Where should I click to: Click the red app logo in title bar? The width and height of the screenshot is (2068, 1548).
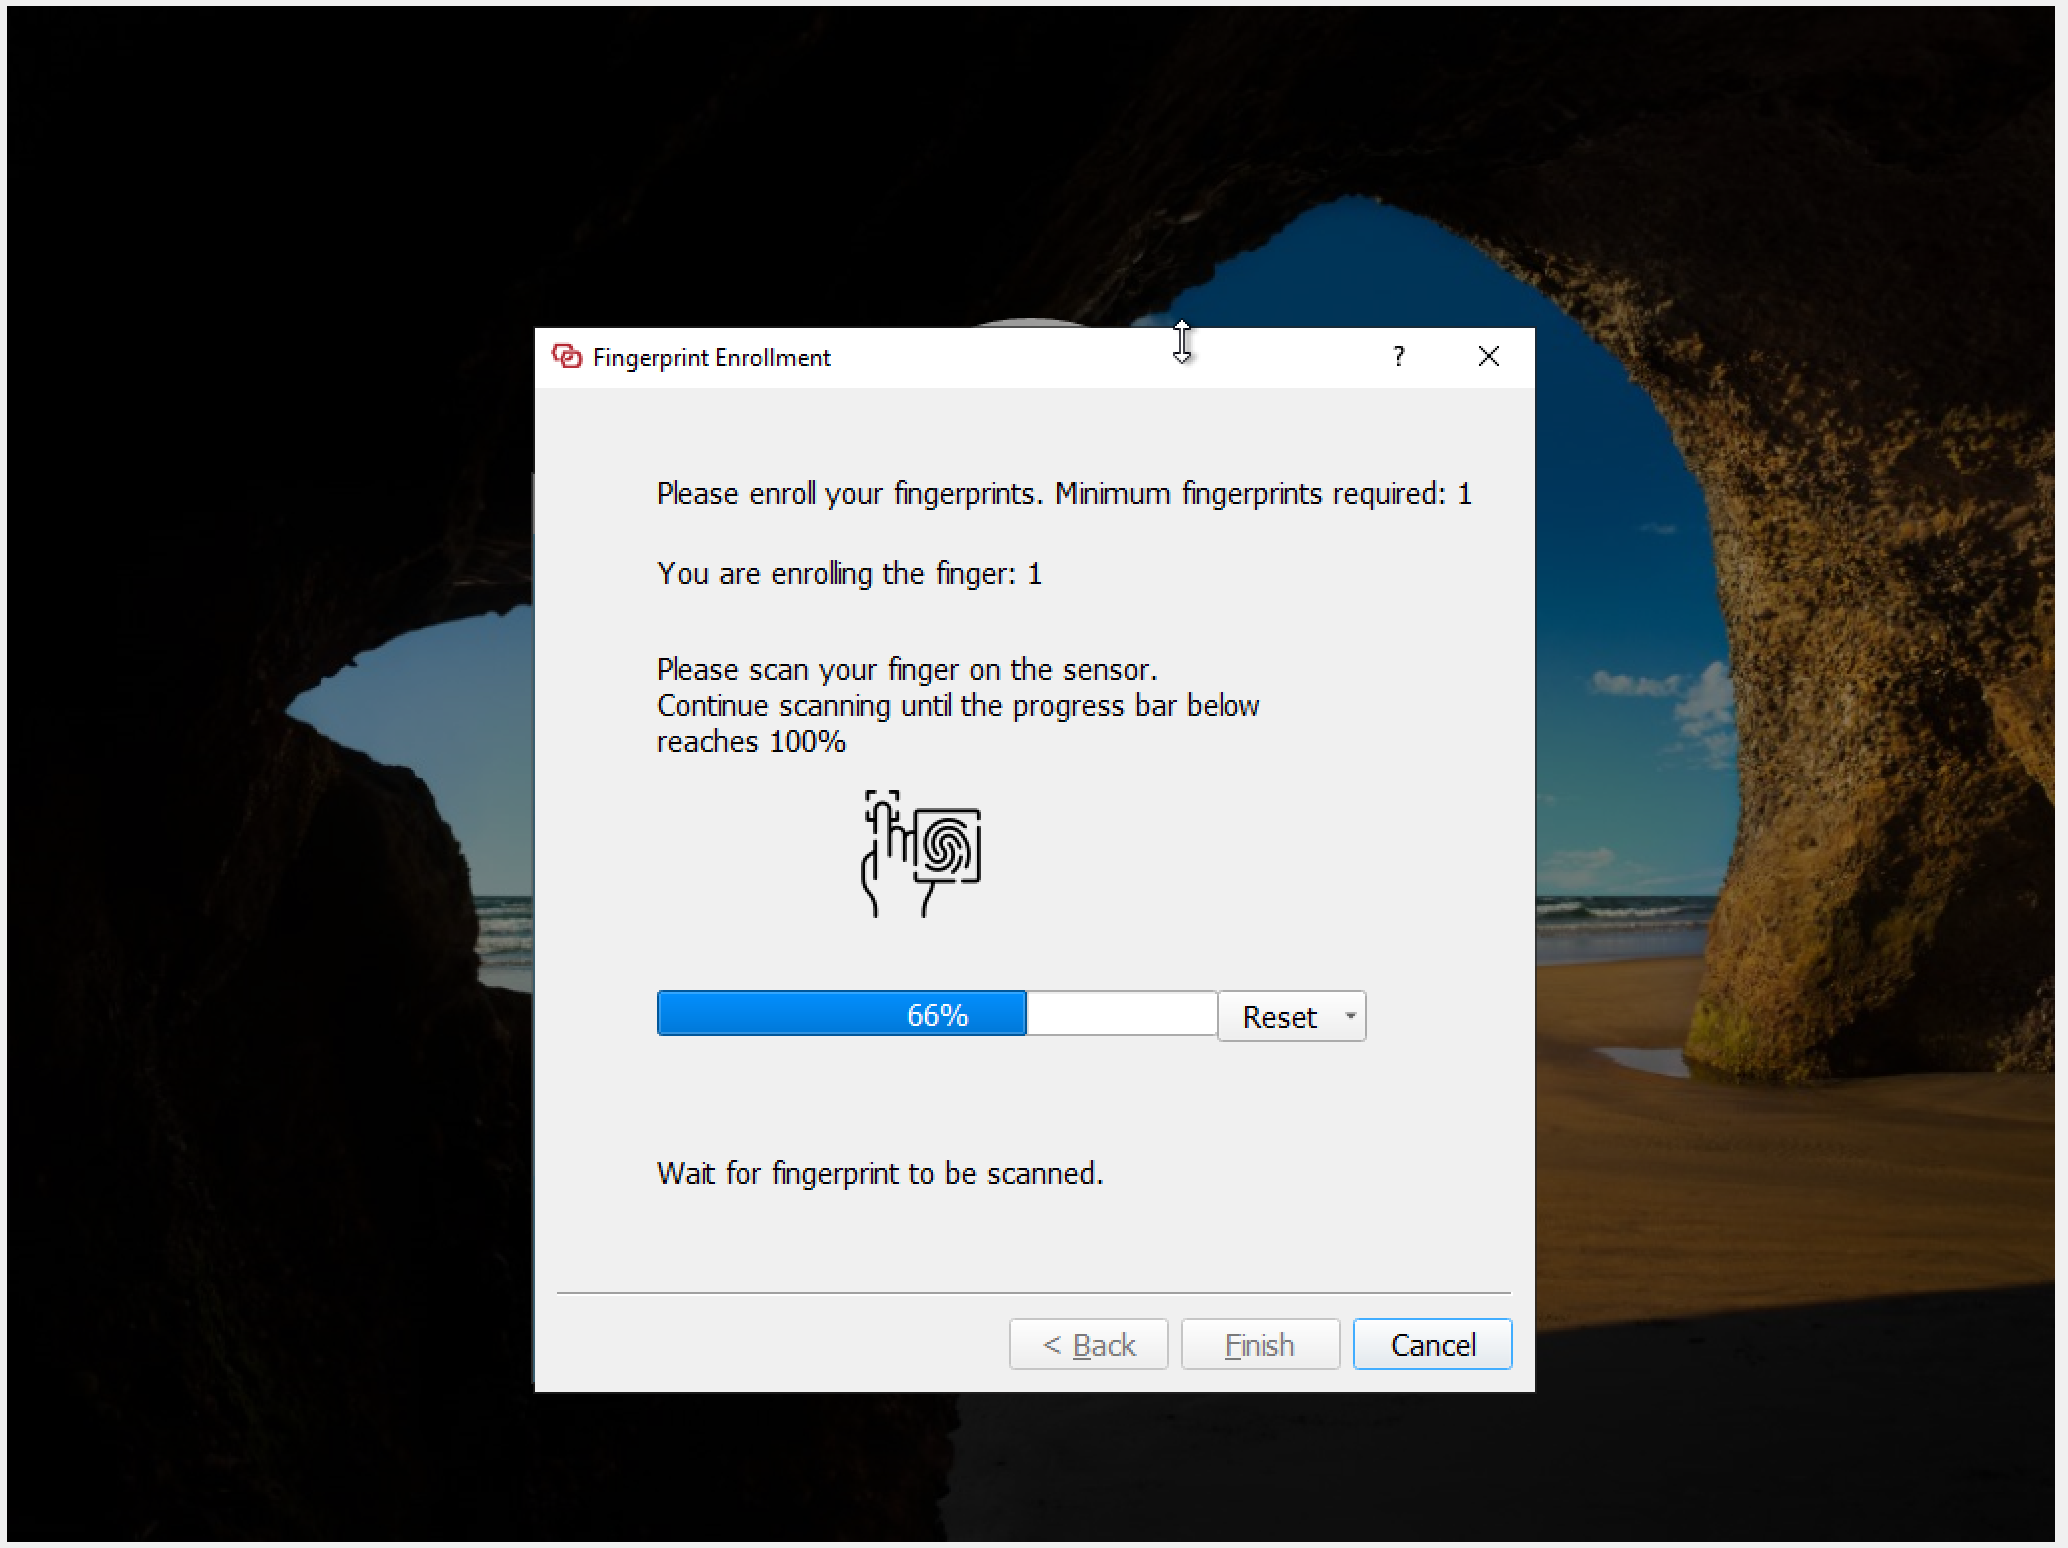click(567, 356)
